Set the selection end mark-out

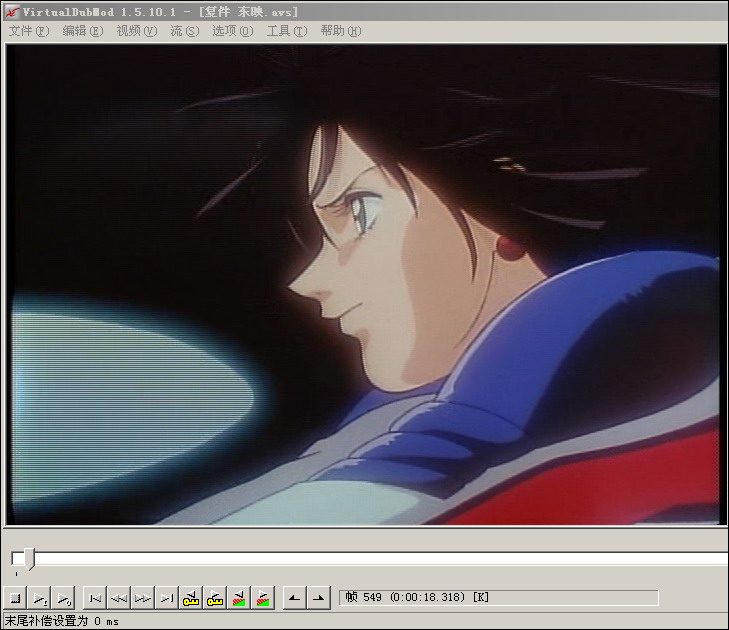[x=318, y=598]
